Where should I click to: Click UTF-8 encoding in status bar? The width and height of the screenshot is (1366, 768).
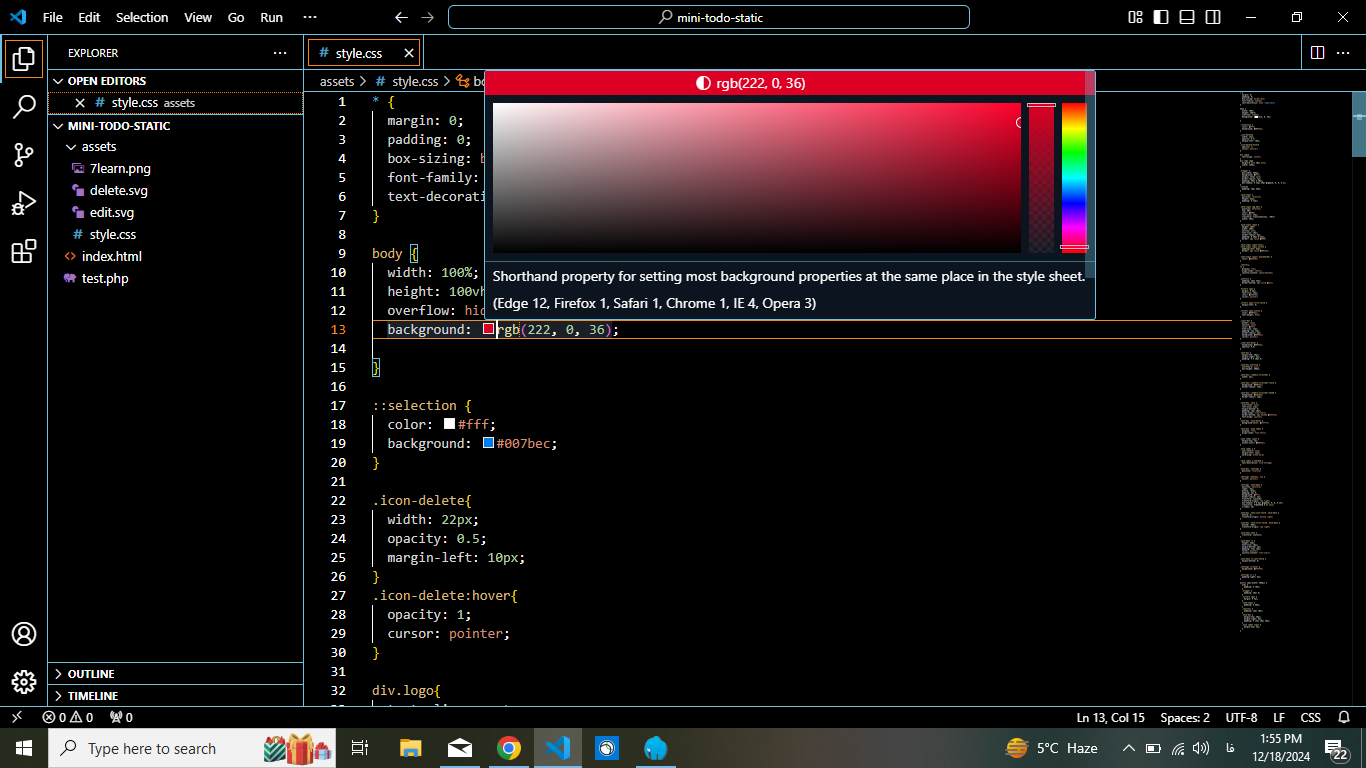(x=1241, y=717)
